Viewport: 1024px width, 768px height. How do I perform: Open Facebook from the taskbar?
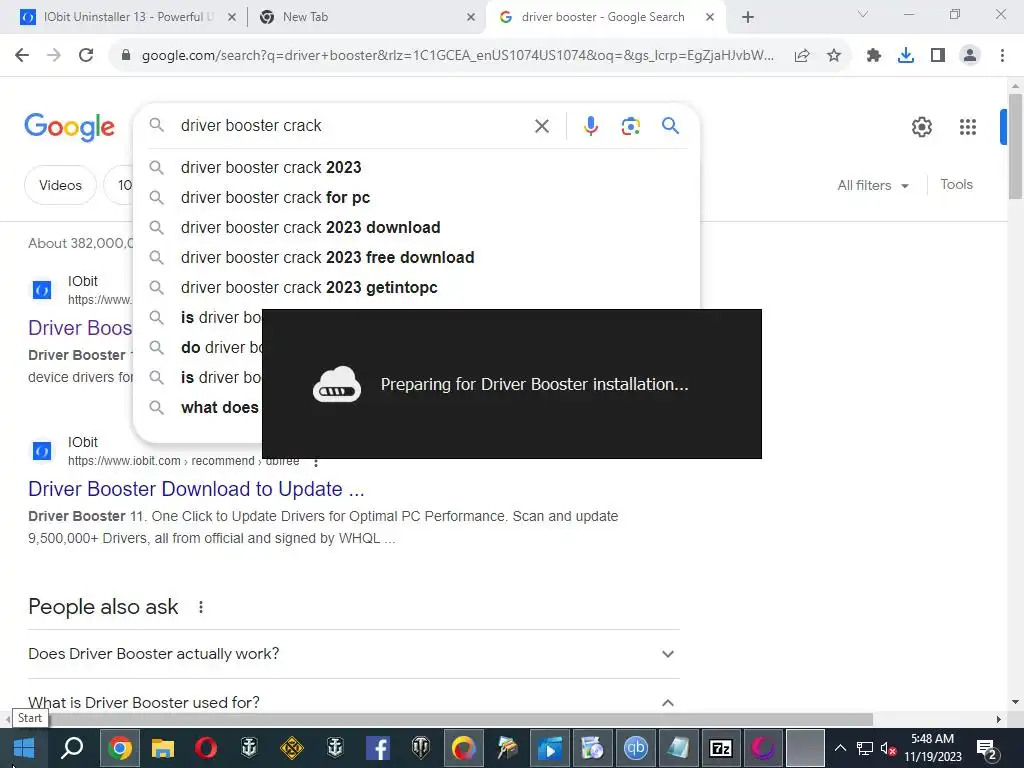(378, 748)
